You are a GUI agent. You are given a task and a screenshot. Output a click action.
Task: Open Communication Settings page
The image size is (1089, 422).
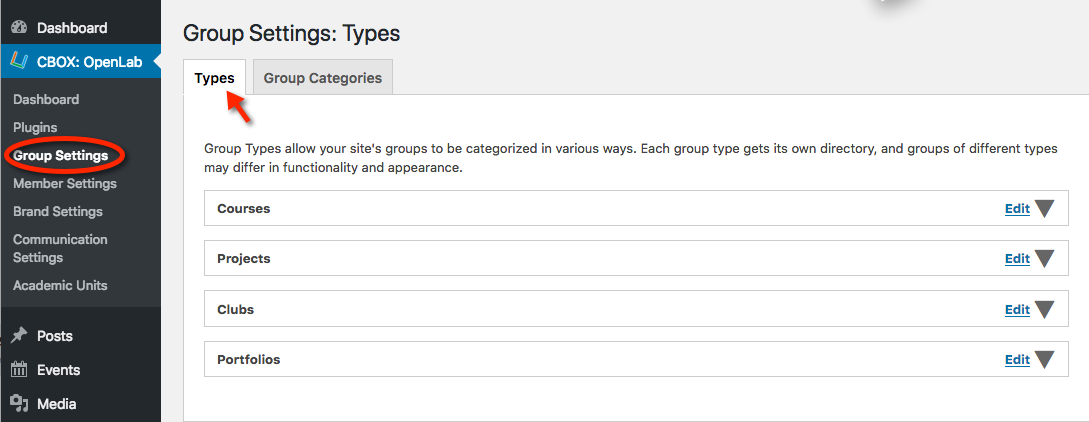[x=60, y=248]
